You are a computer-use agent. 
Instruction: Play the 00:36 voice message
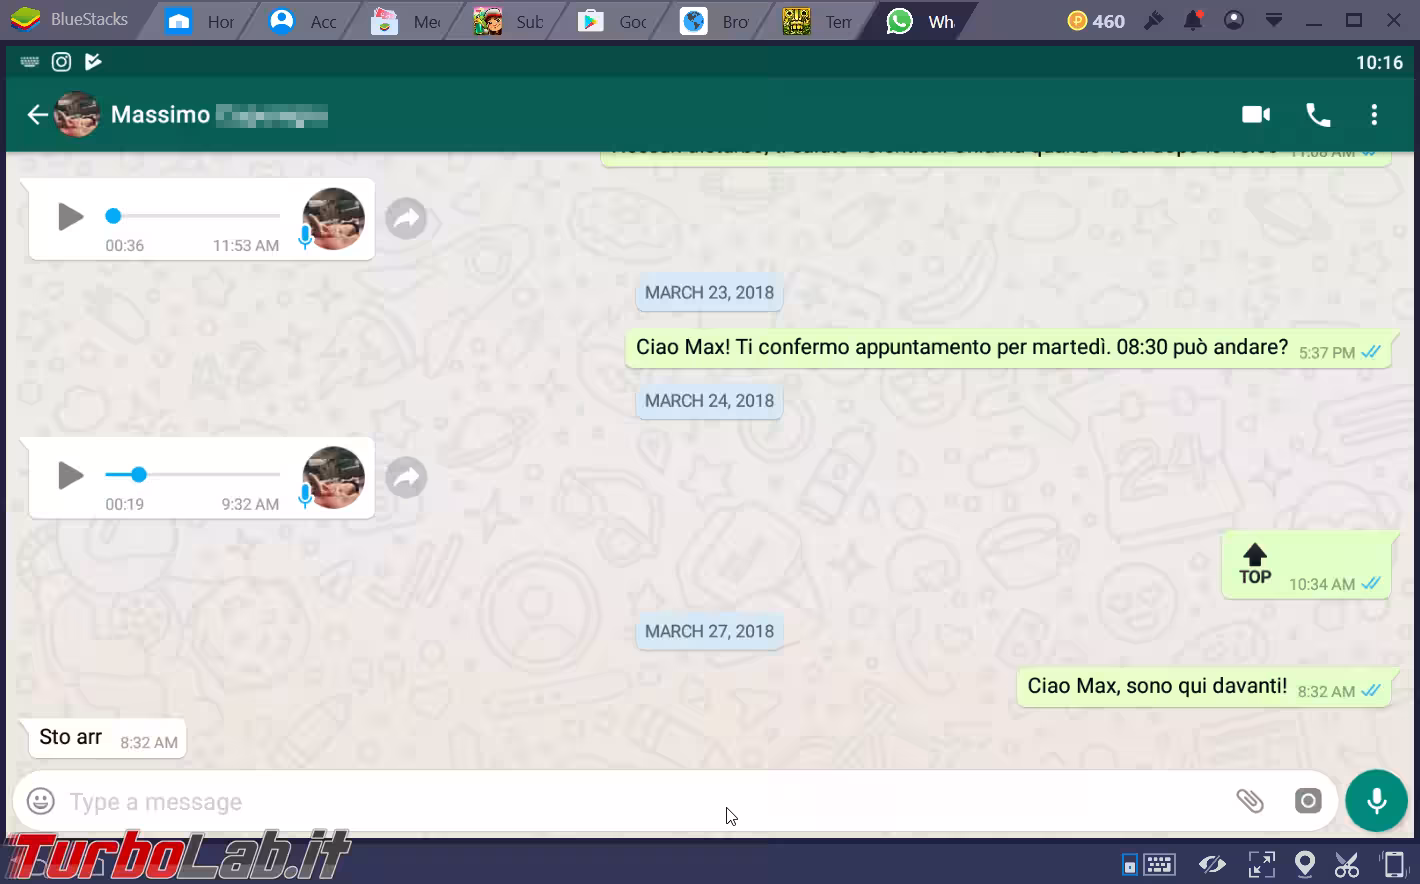point(70,216)
